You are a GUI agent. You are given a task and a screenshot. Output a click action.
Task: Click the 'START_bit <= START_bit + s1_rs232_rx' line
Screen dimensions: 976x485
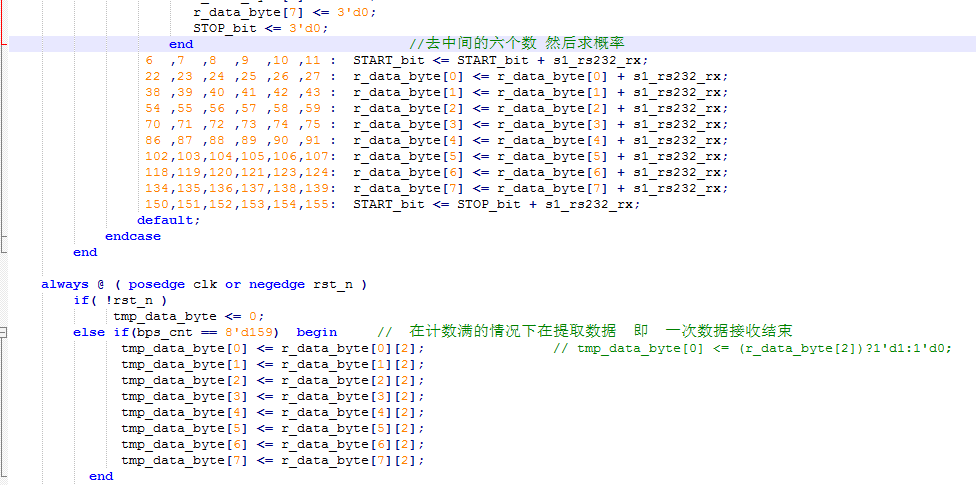pos(501,60)
